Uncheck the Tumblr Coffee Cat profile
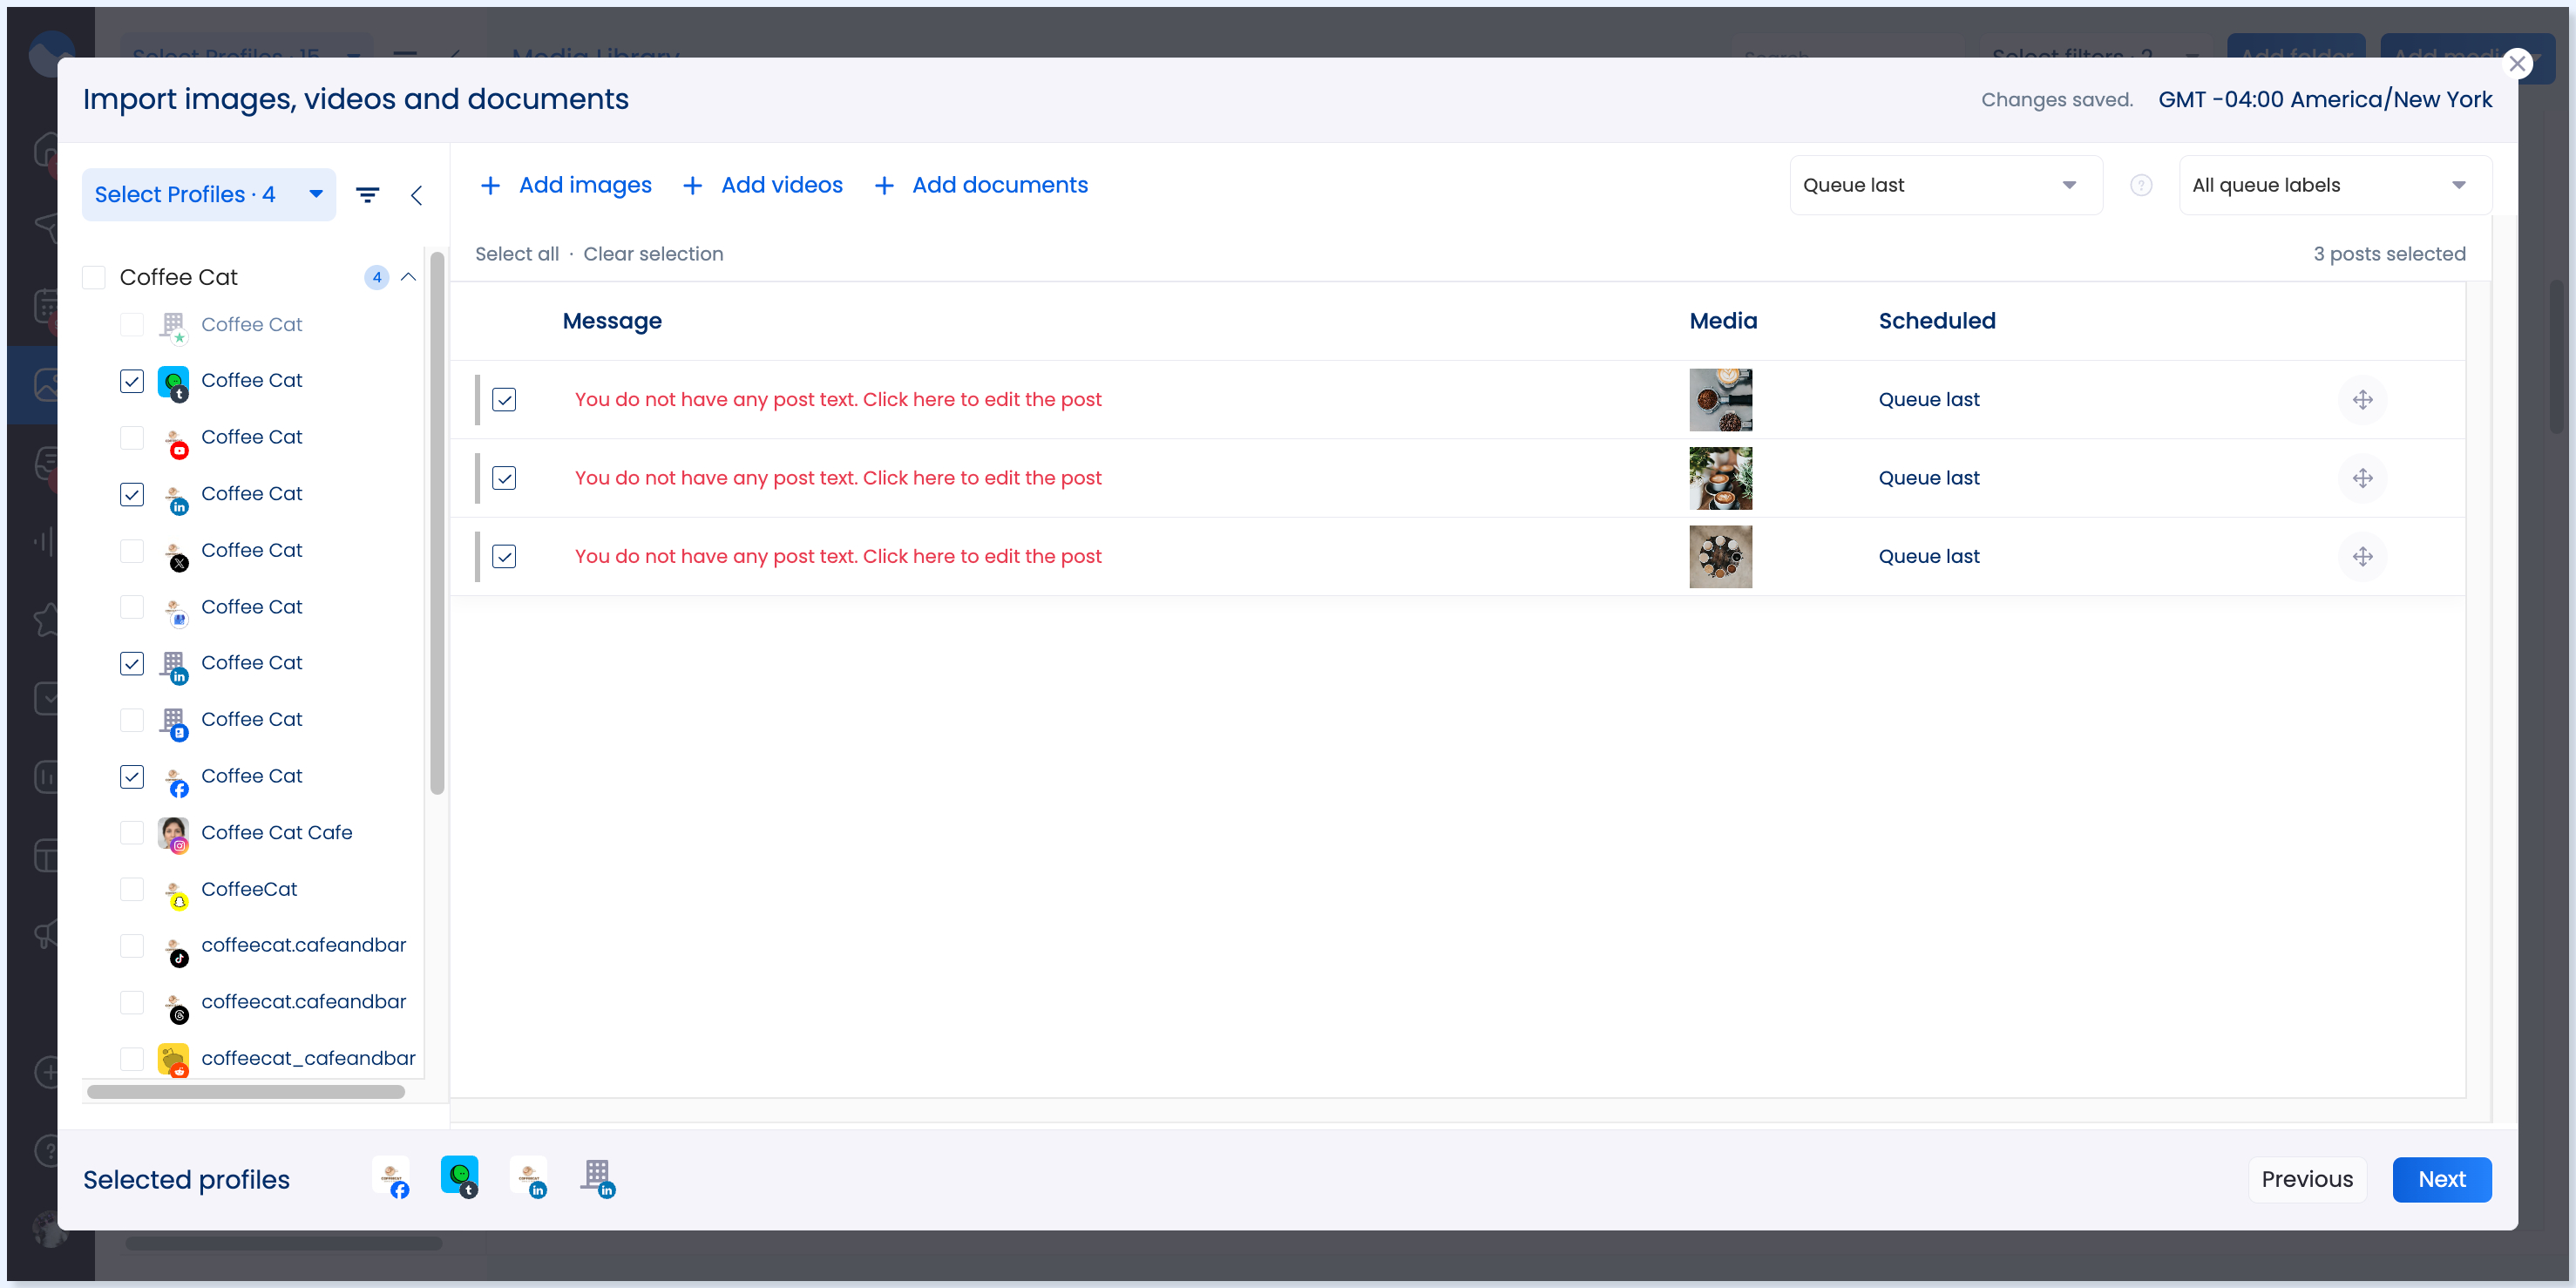Viewport: 2576px width, 1288px height. [132, 381]
